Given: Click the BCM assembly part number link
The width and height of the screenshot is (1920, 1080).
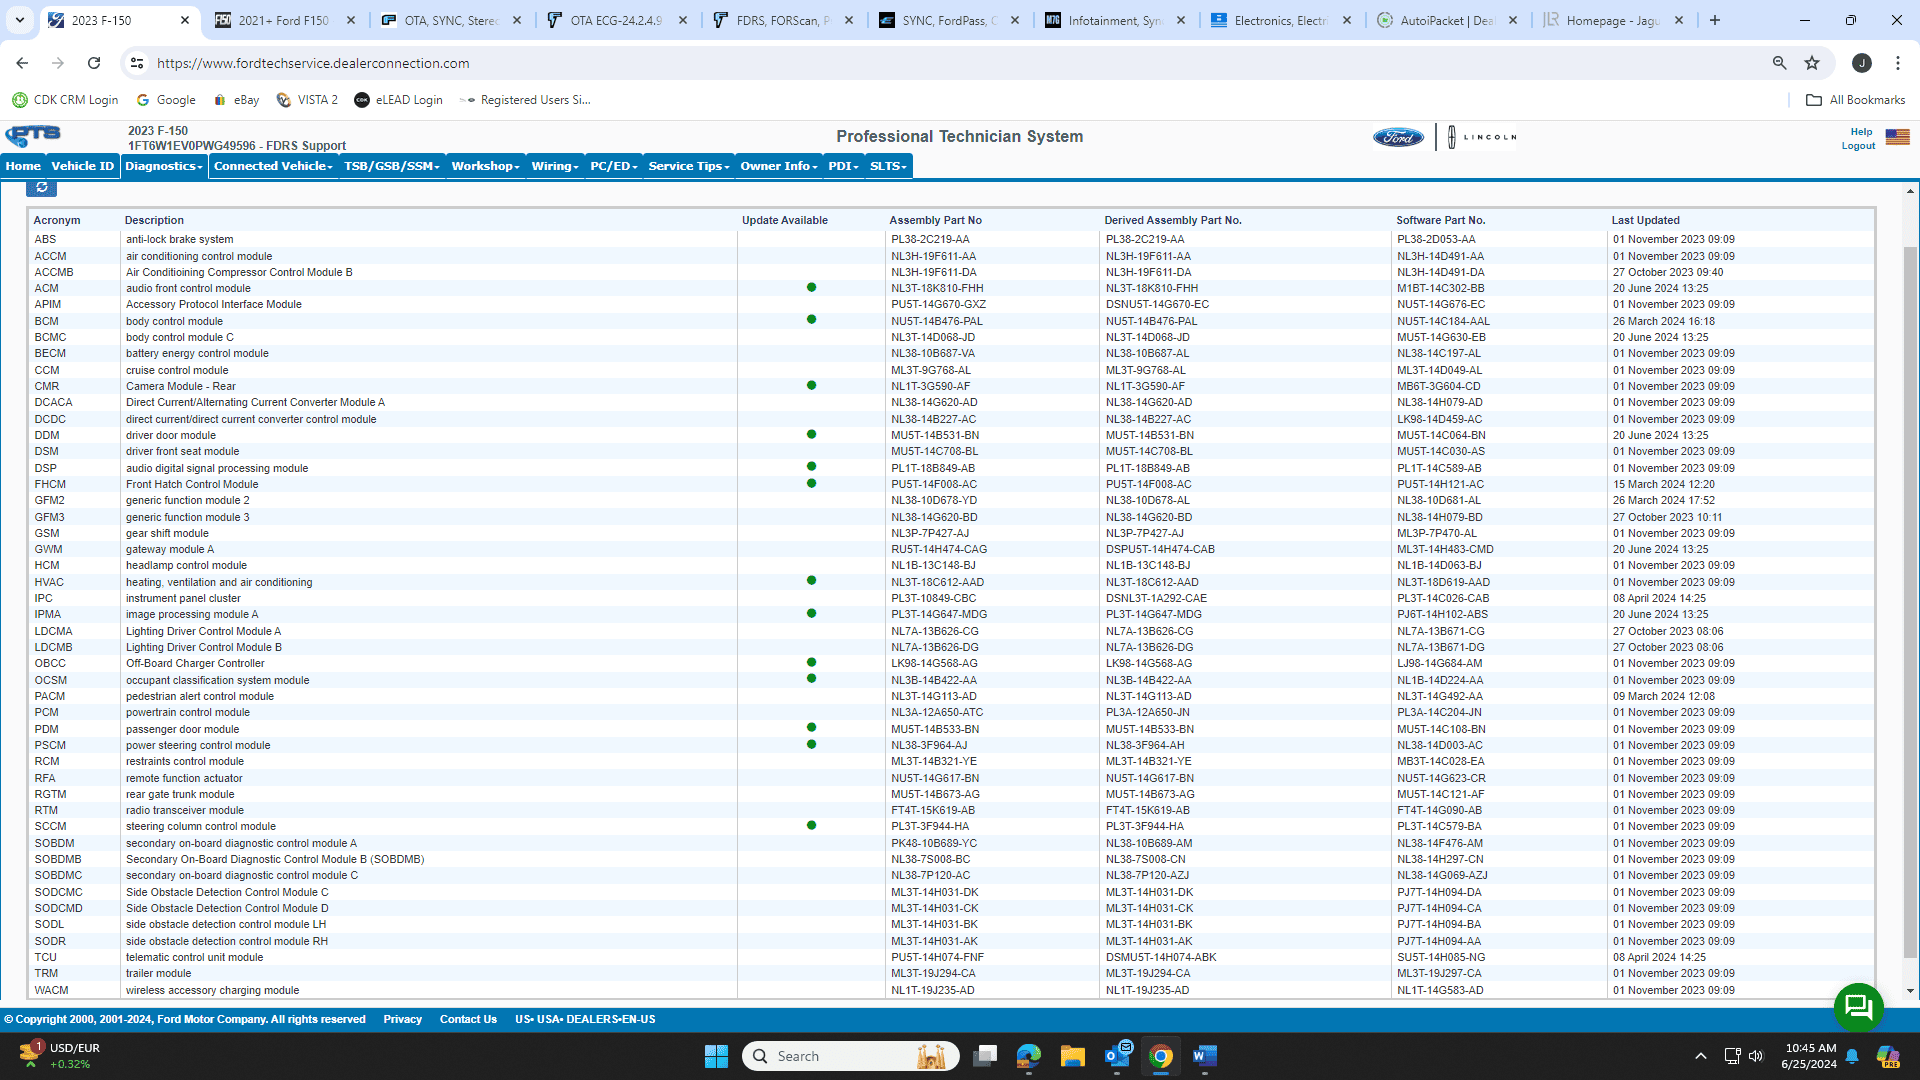Looking at the screenshot, I should pos(938,320).
